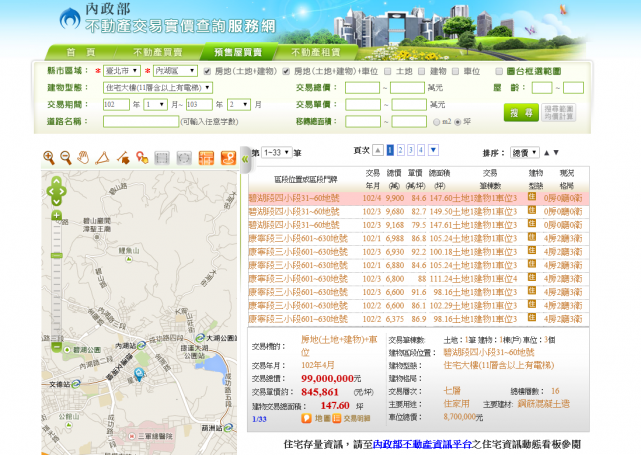Viewport: 641px width, 455px height.
Task: Click the 道路名稱 road name input field
Action: click(140, 121)
